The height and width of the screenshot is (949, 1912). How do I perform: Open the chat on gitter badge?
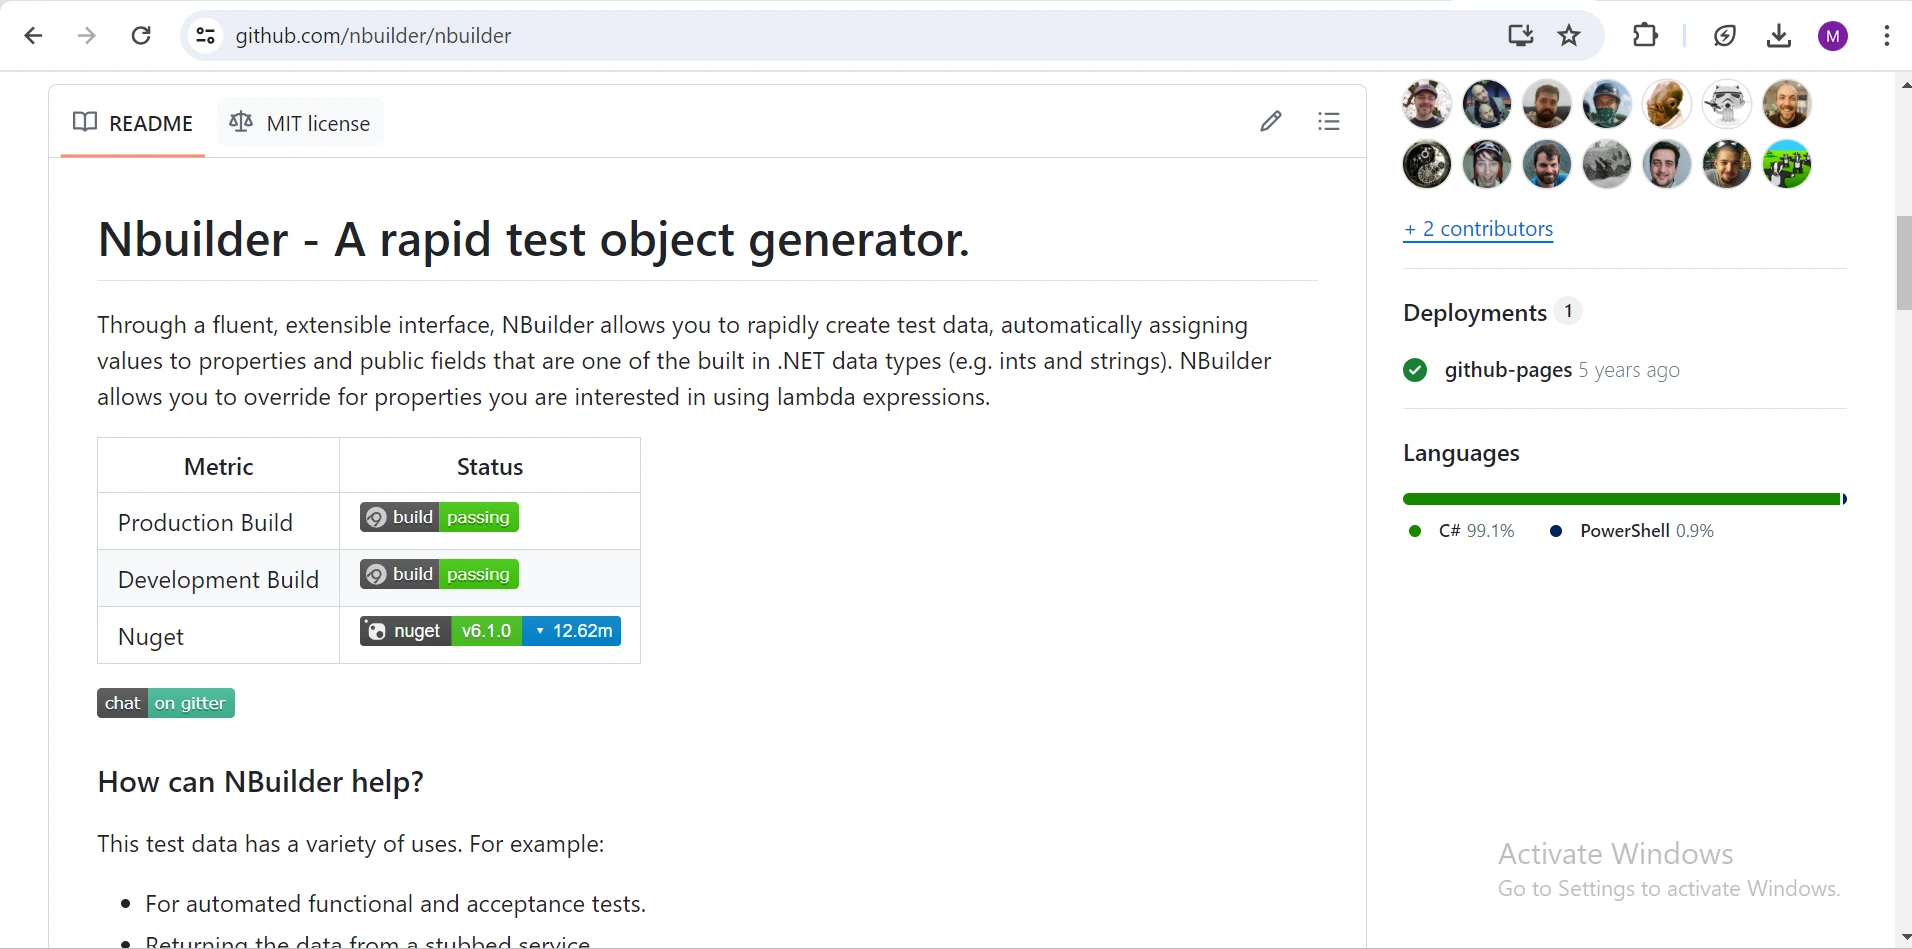(x=166, y=703)
